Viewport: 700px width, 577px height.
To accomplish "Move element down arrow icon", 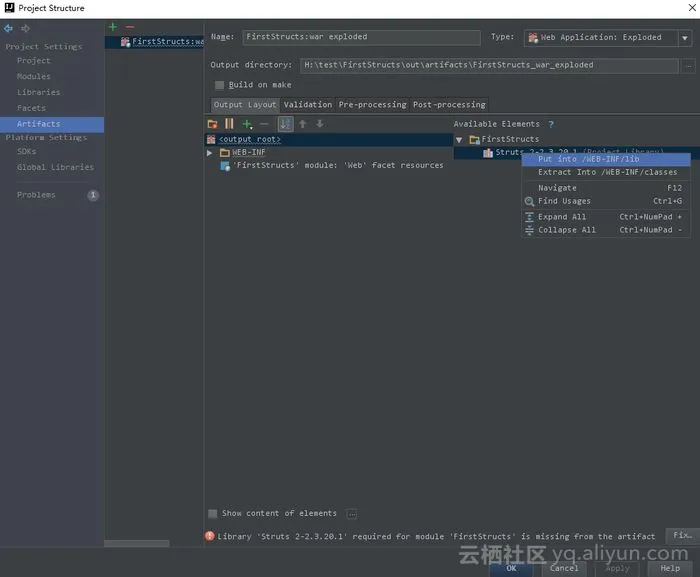I will pyautogui.click(x=320, y=124).
